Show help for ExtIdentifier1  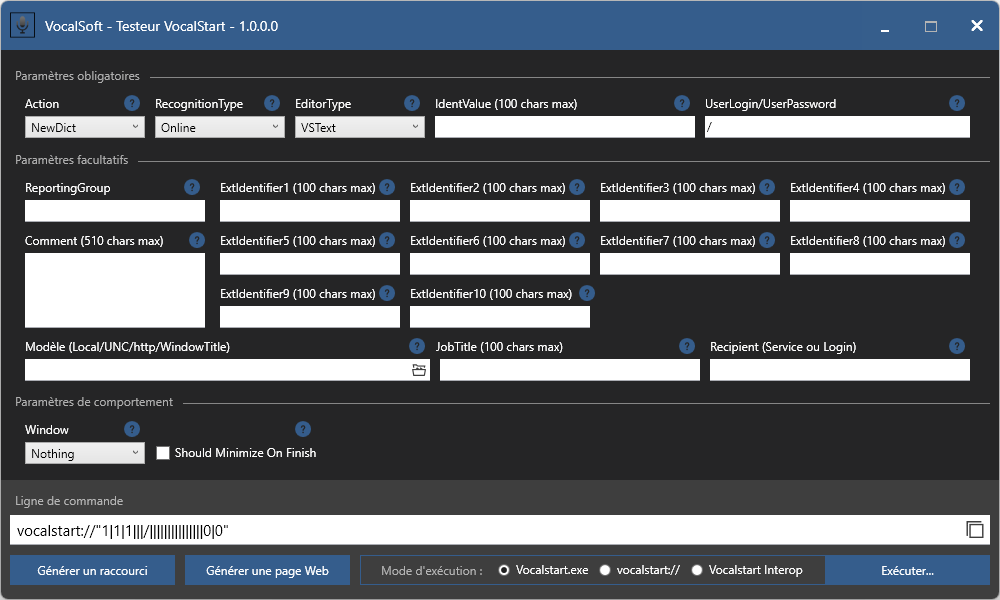pyautogui.click(x=387, y=187)
